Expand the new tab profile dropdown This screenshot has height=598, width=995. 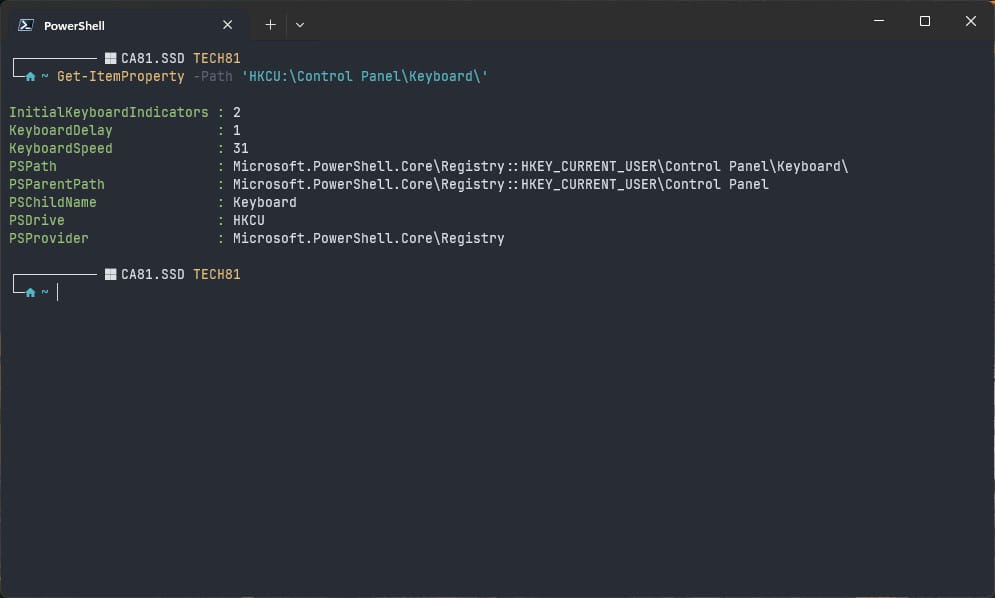tap(300, 25)
